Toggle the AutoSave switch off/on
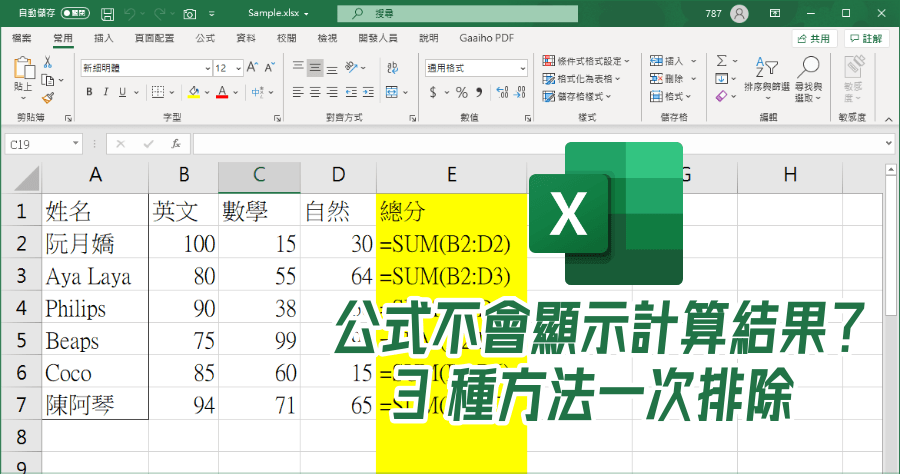Screen dimensions: 900x474 [x=75, y=13]
